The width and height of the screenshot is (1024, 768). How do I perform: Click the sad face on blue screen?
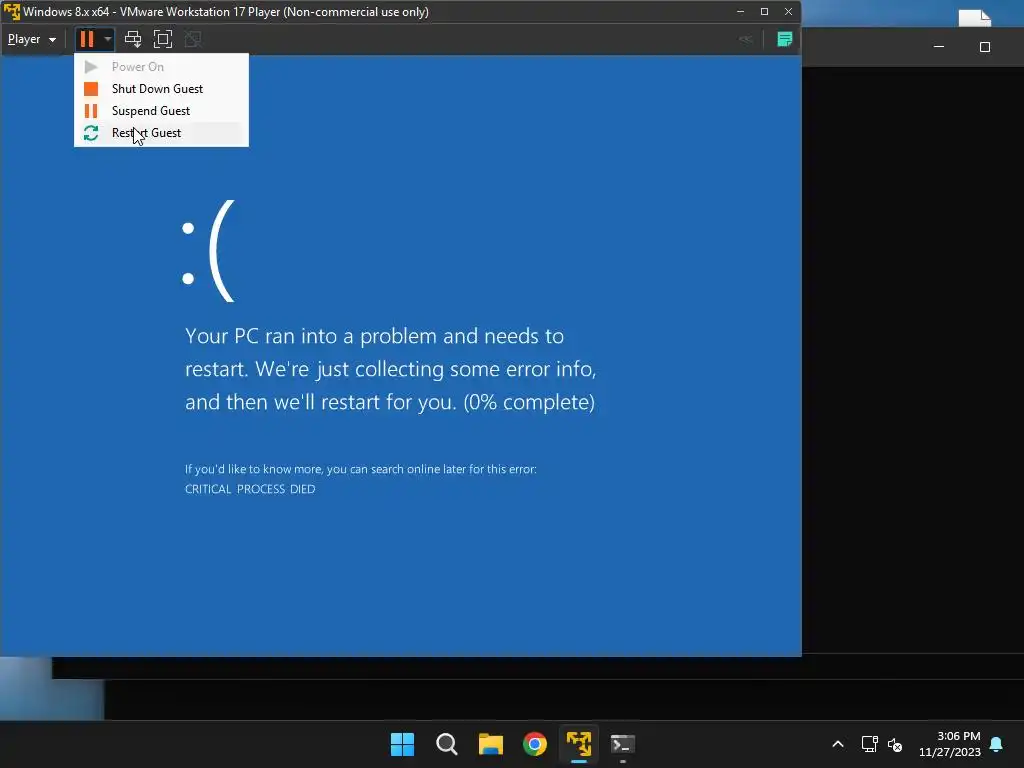tap(208, 251)
